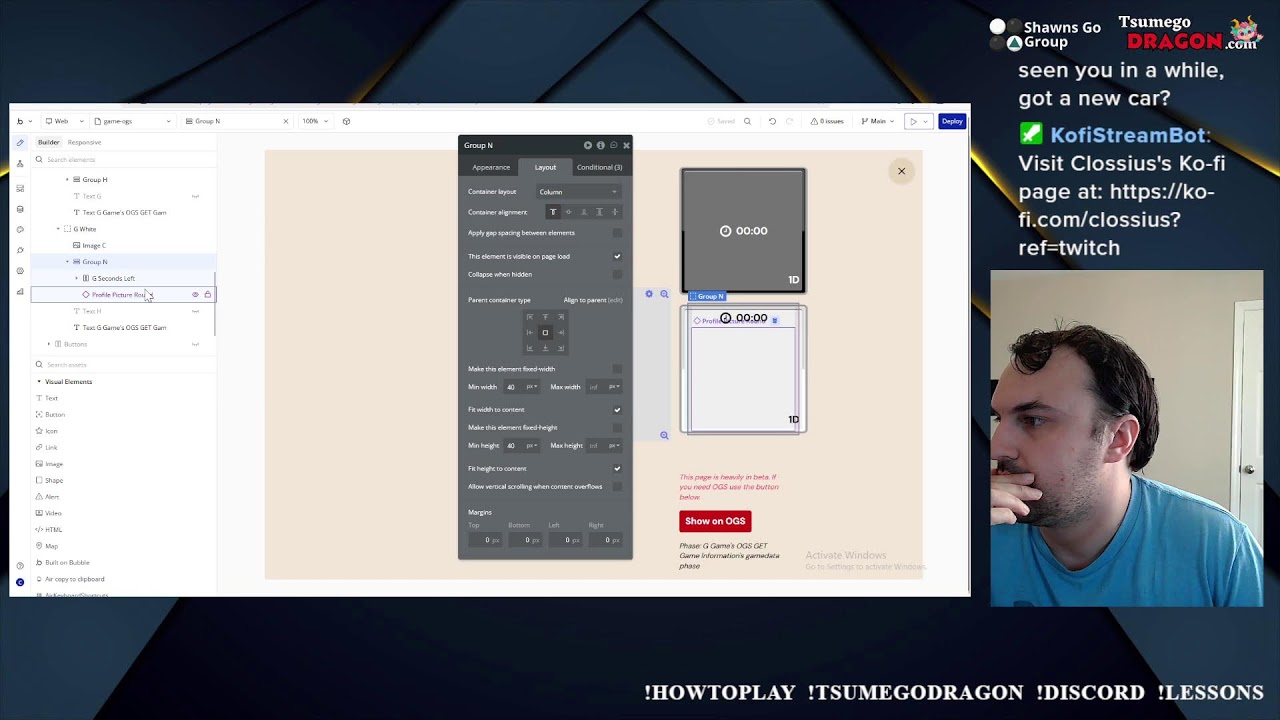Click the Min width value field
The height and width of the screenshot is (720, 1280).
point(513,387)
